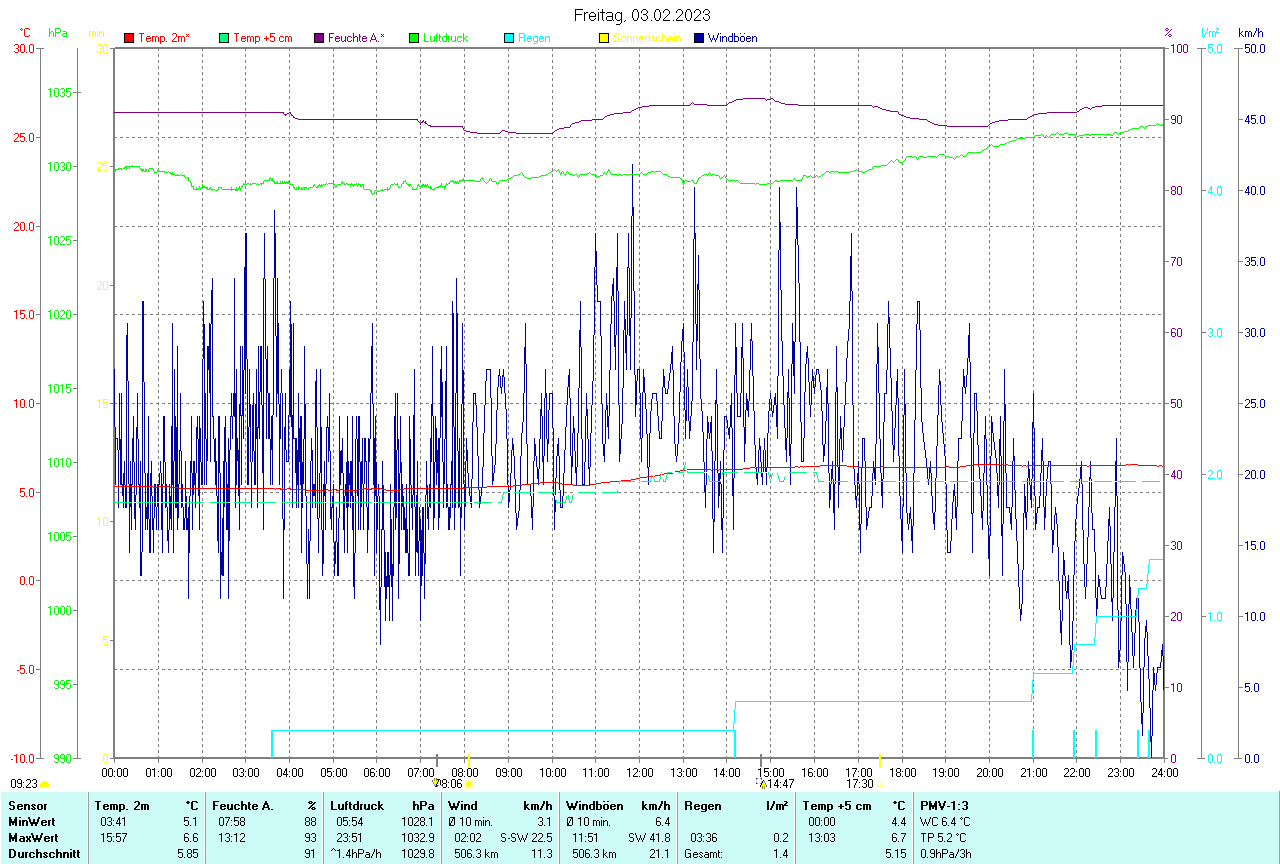Viewport: 1280px width, 864px height.
Task: Click the 'PMV-1:3' header
Action: 944,805
